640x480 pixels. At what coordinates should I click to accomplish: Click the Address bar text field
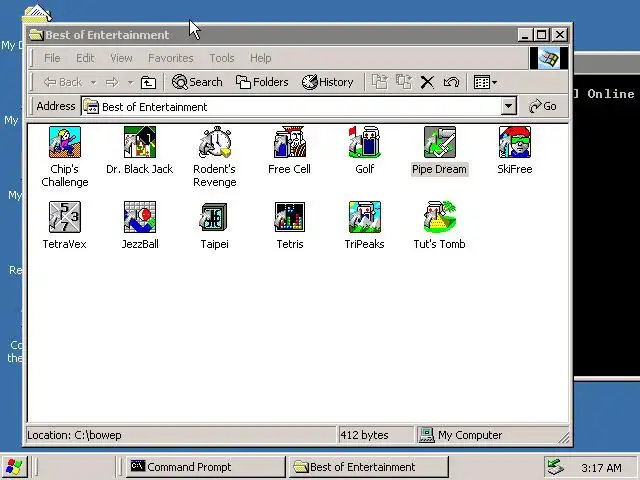click(x=291, y=107)
